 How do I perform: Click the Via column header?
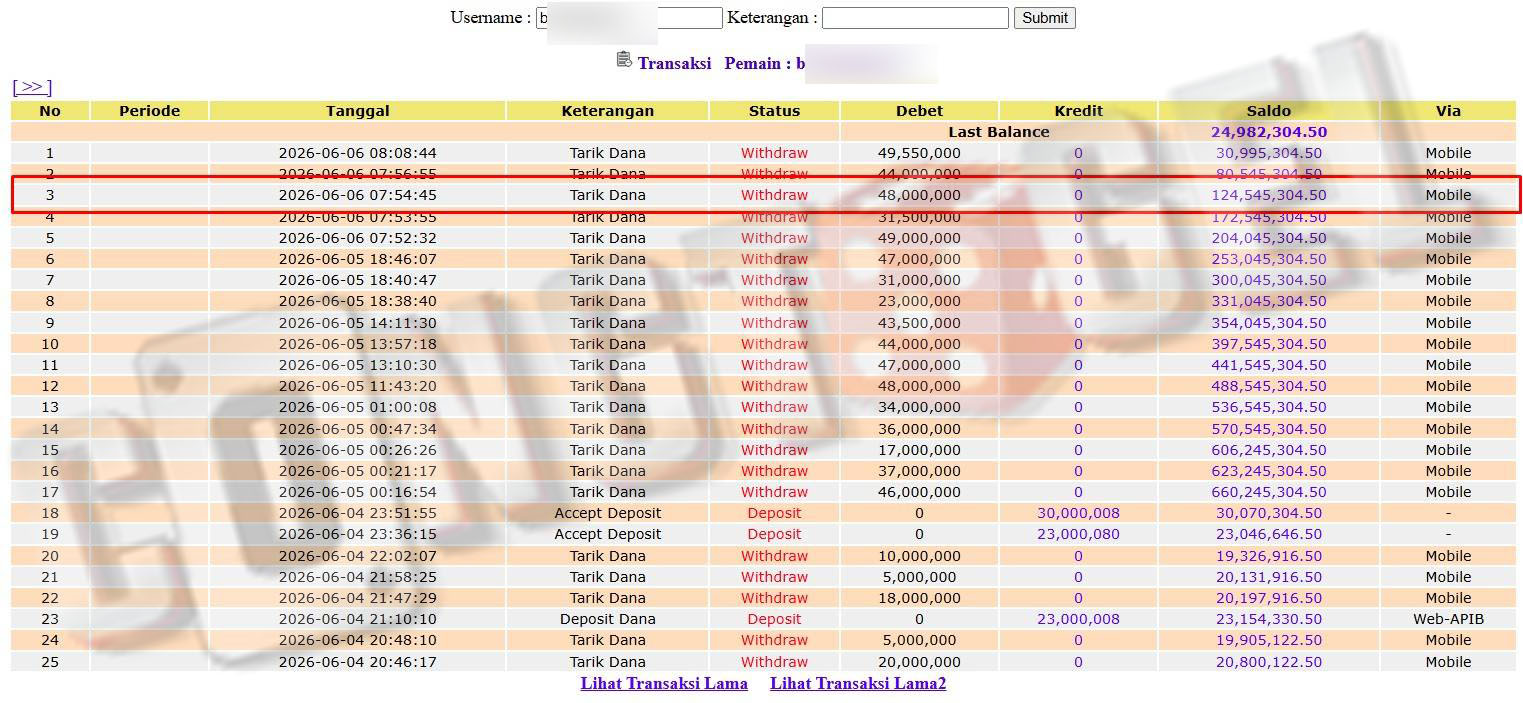[1448, 111]
